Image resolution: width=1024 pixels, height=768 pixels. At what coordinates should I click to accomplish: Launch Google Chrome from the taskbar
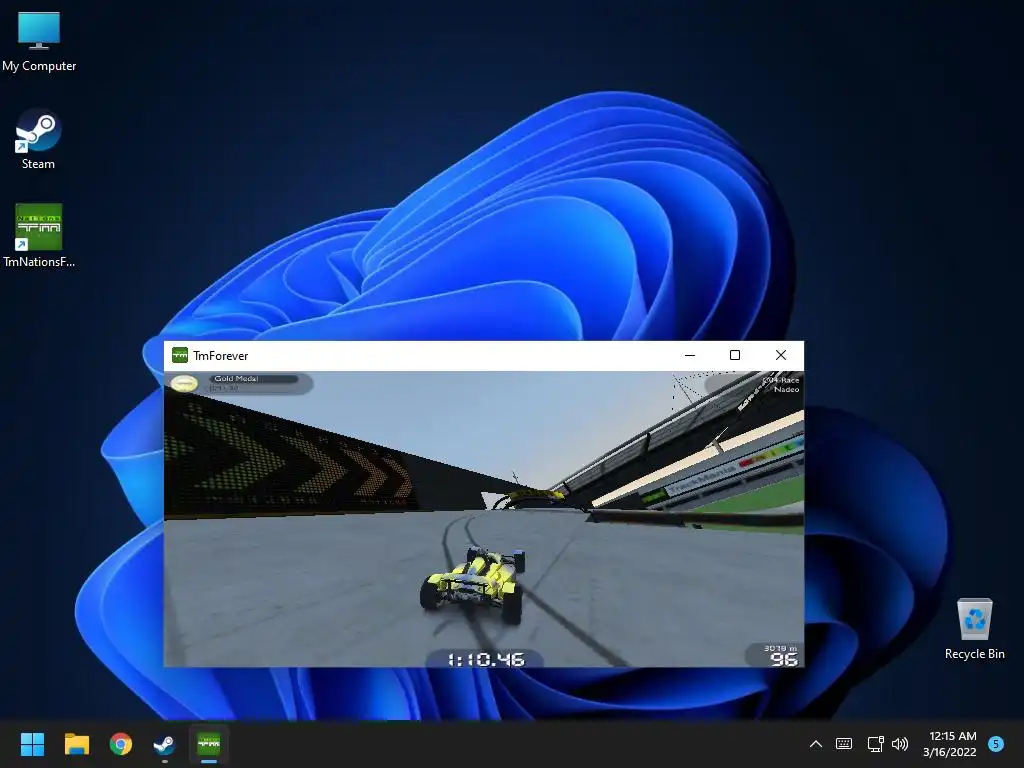tap(121, 744)
